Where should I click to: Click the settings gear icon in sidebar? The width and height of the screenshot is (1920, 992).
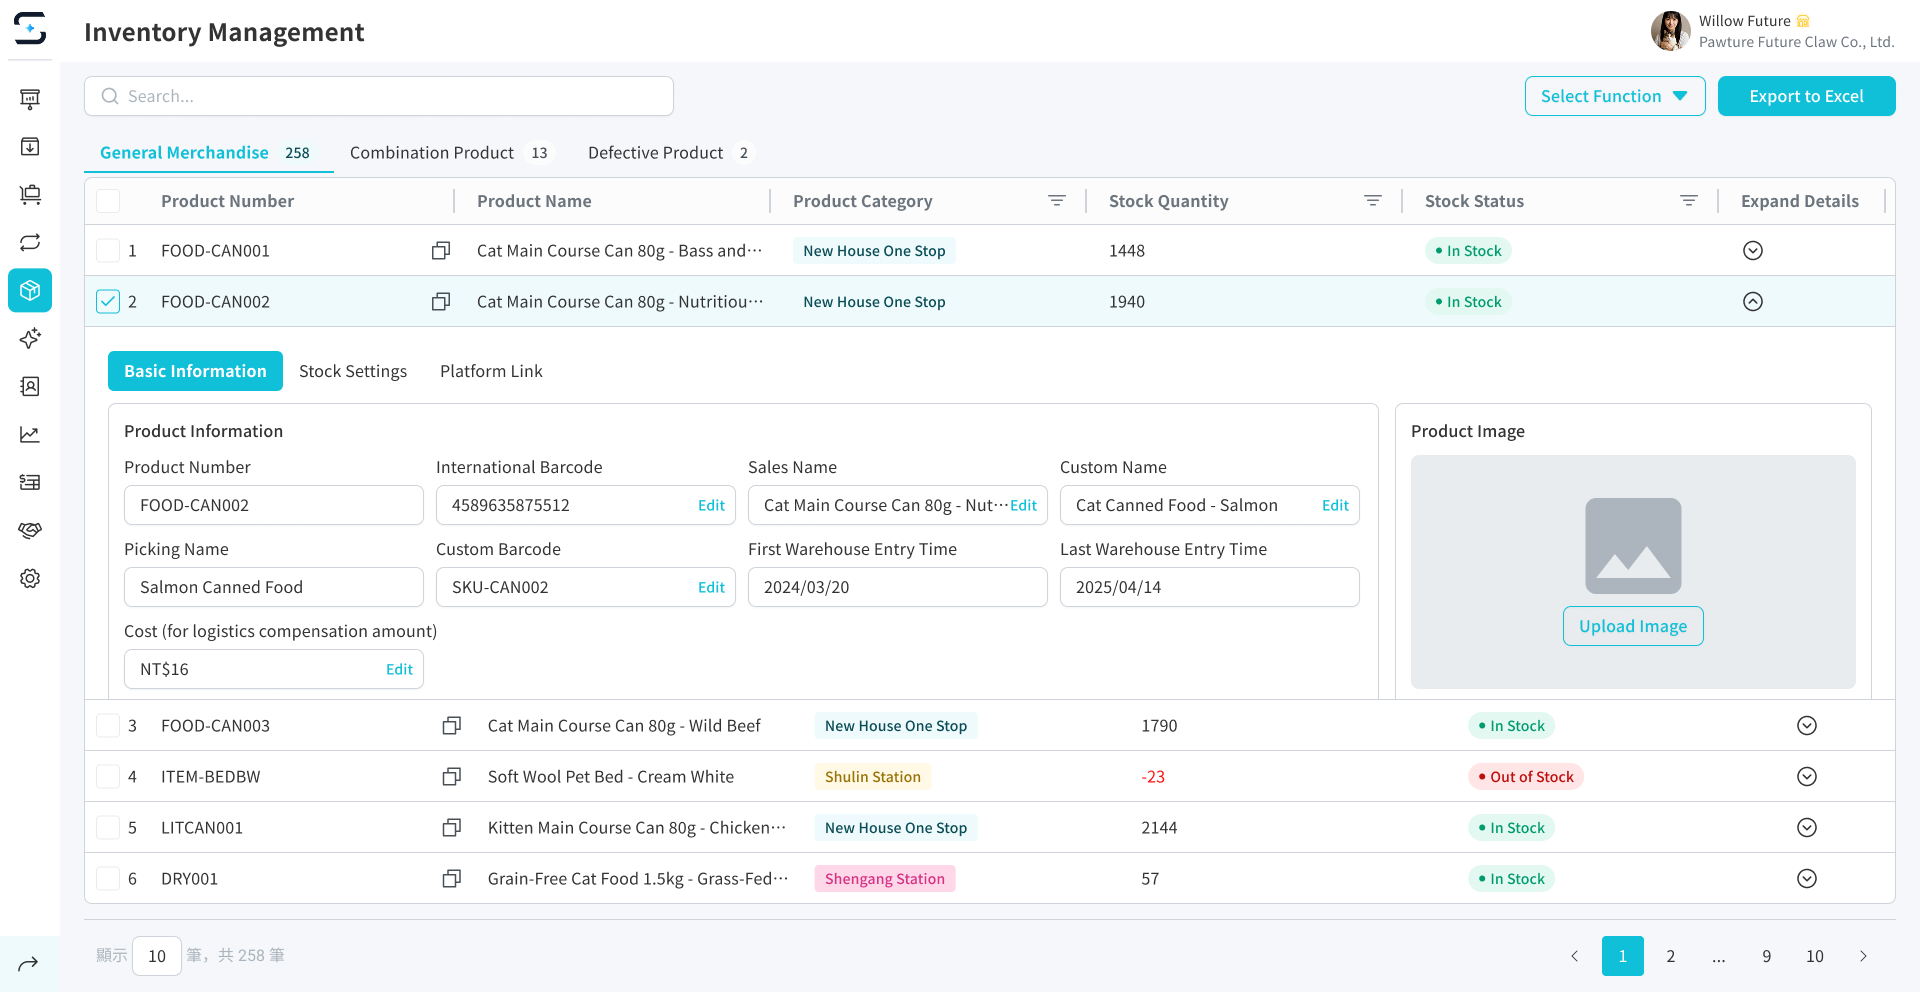[x=30, y=579]
